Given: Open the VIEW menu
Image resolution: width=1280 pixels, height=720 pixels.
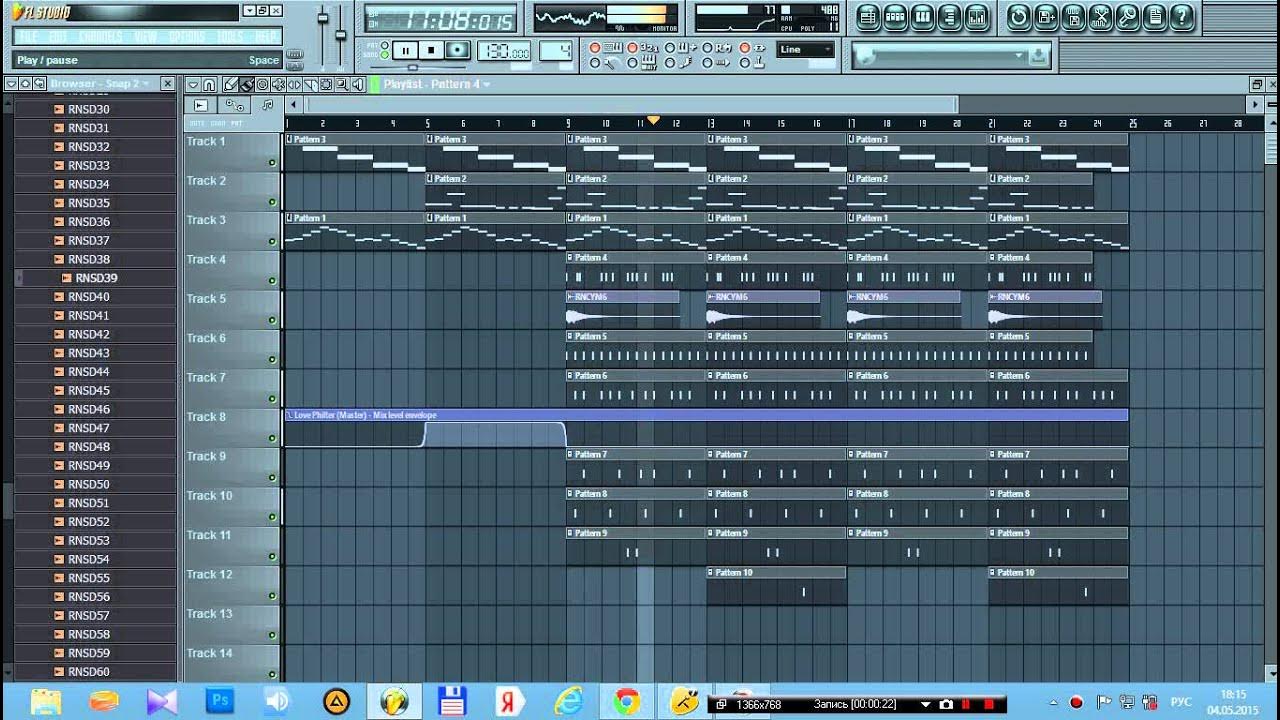Looking at the screenshot, I should [146, 37].
